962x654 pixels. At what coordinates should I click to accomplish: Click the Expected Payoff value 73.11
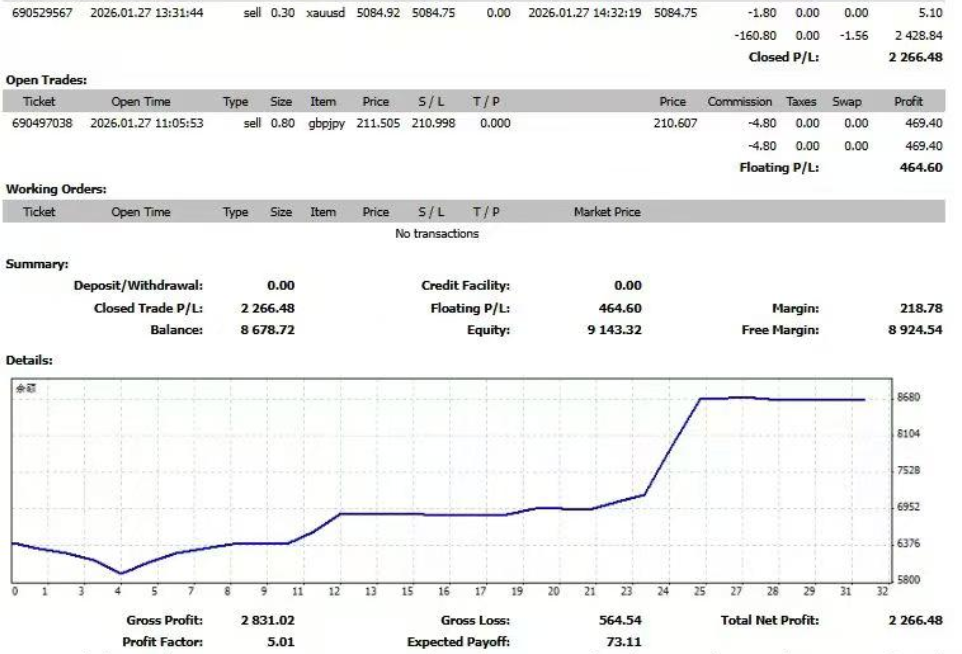click(x=624, y=642)
